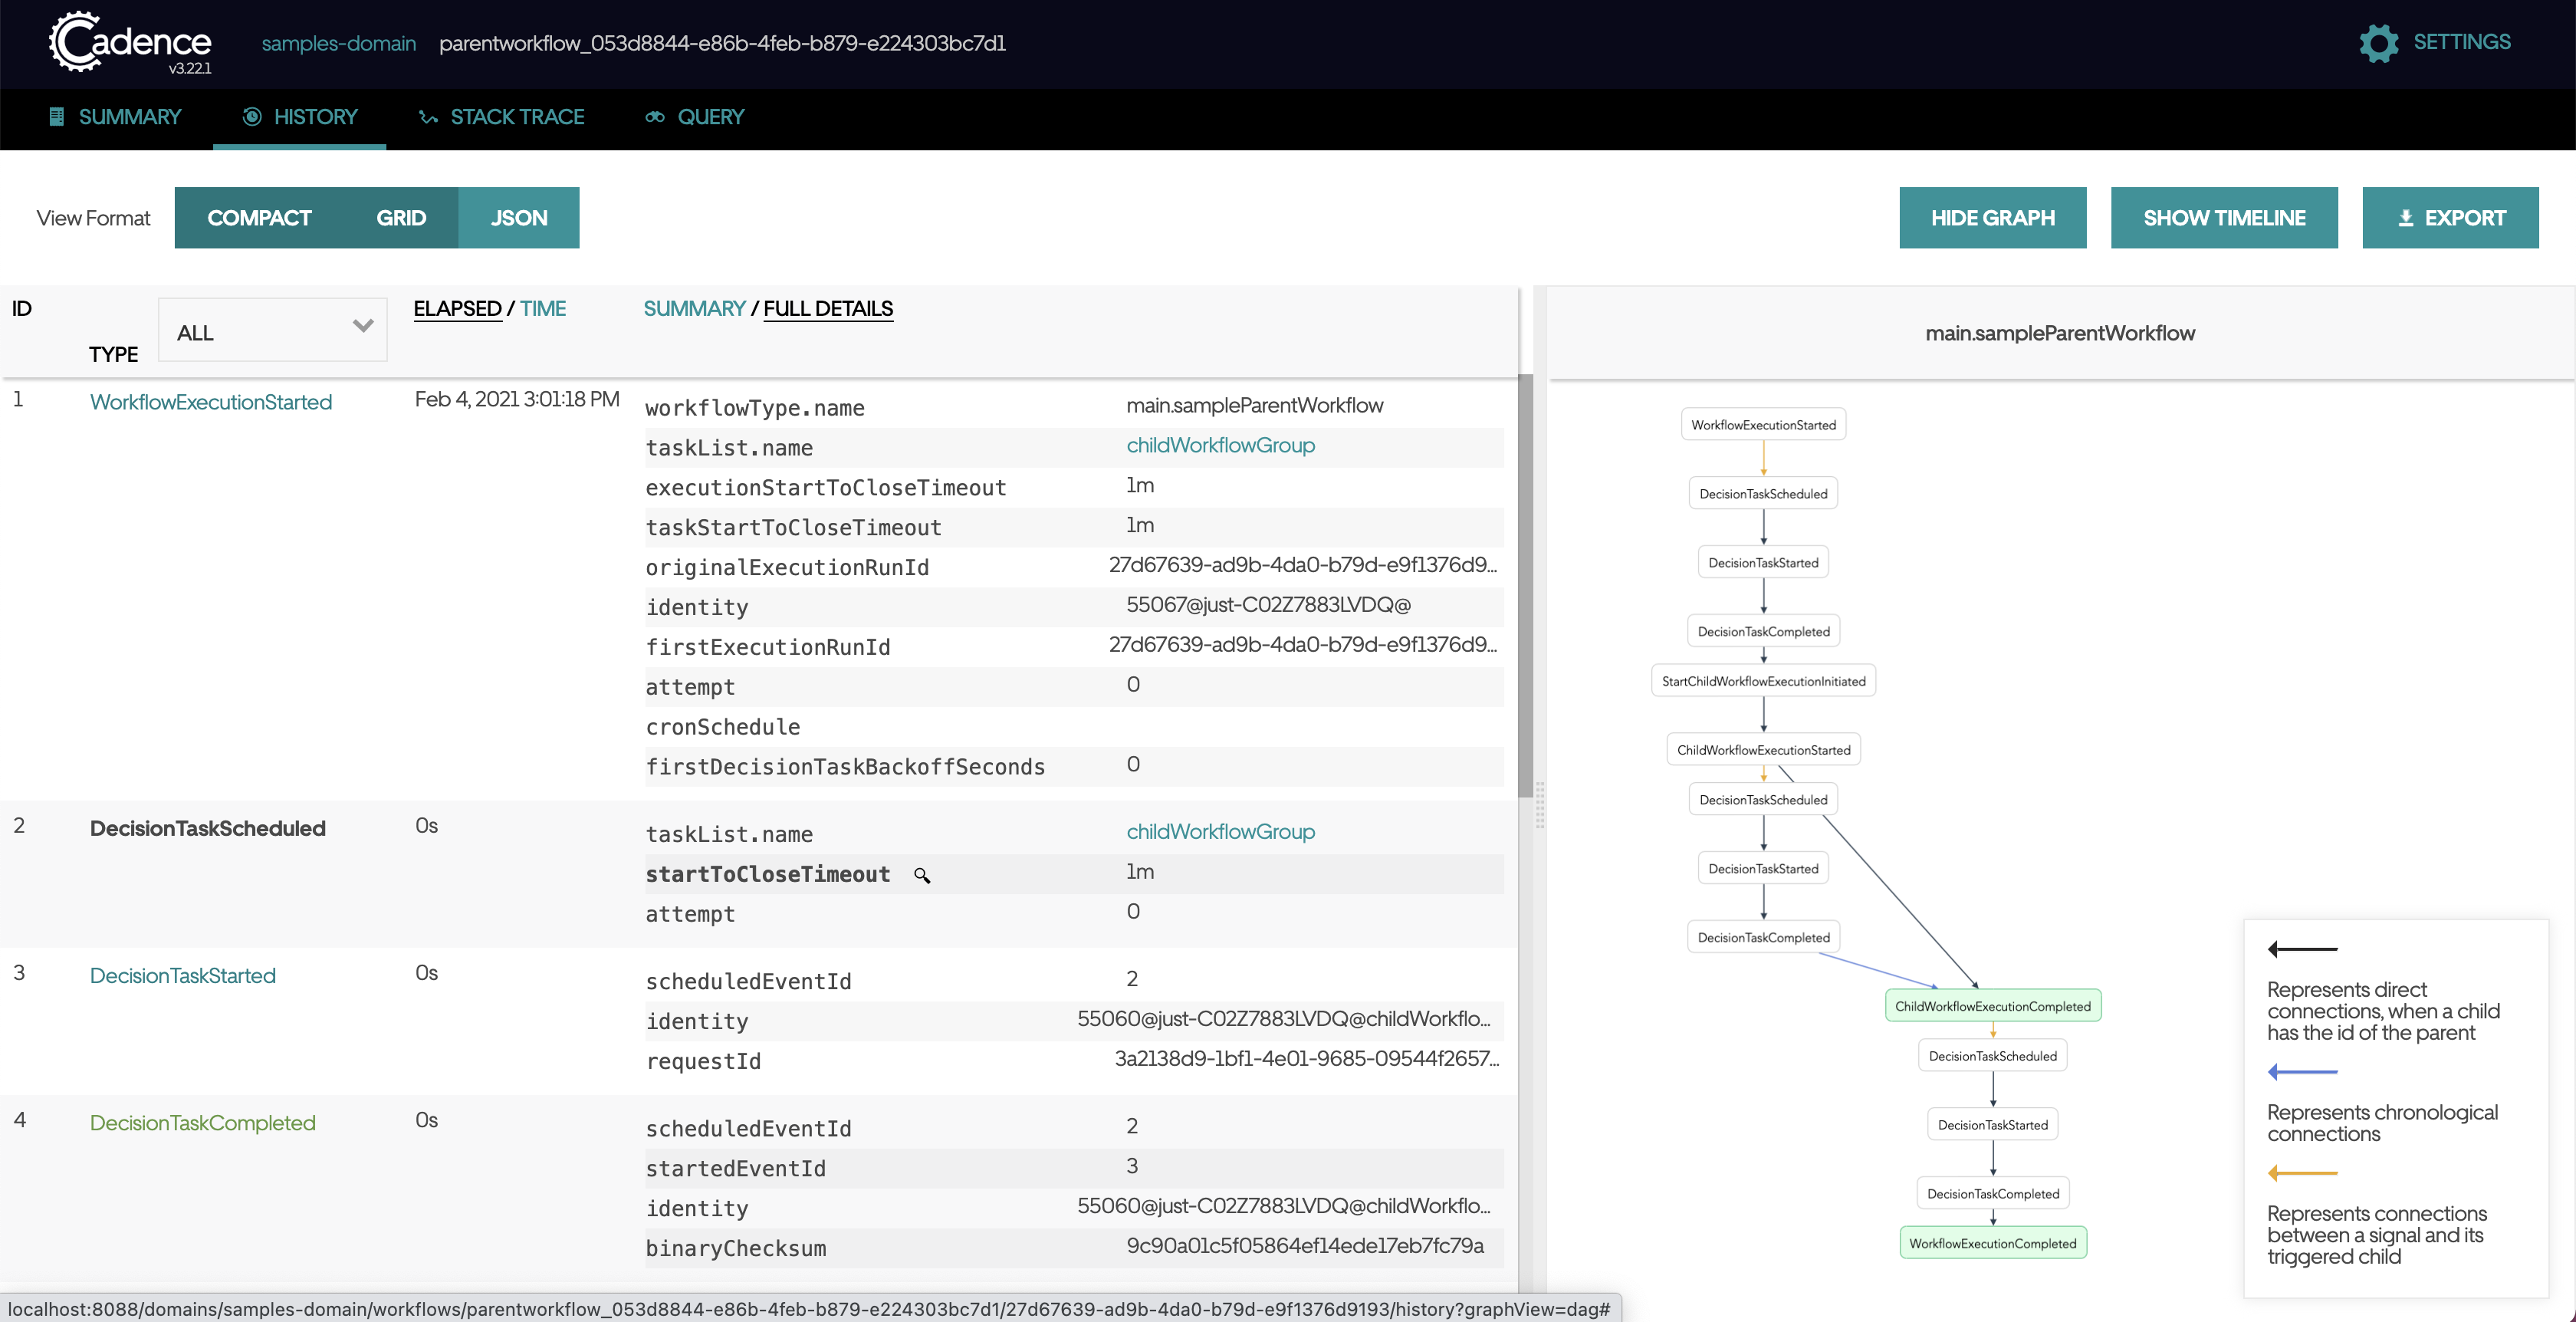Select WorkflowExecutionCompleted node in graph

point(1992,1243)
